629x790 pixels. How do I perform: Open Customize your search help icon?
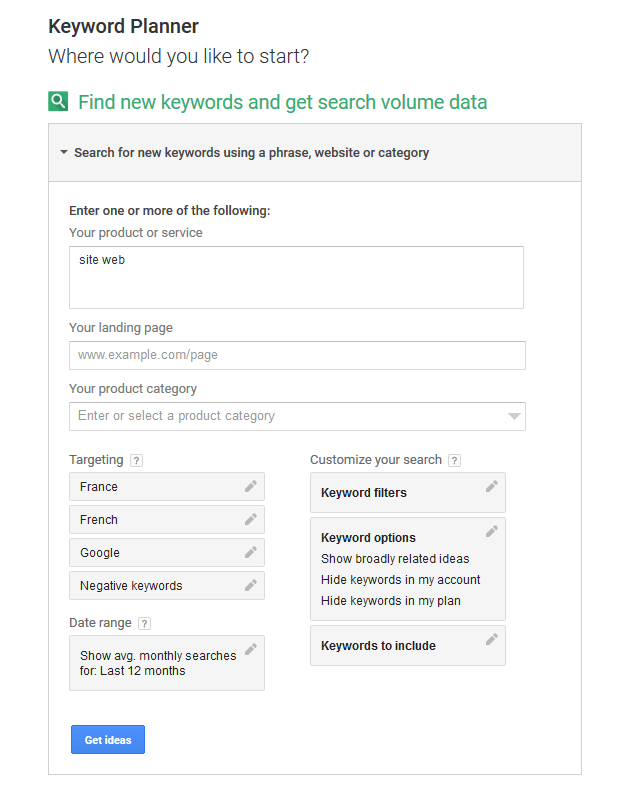454,461
